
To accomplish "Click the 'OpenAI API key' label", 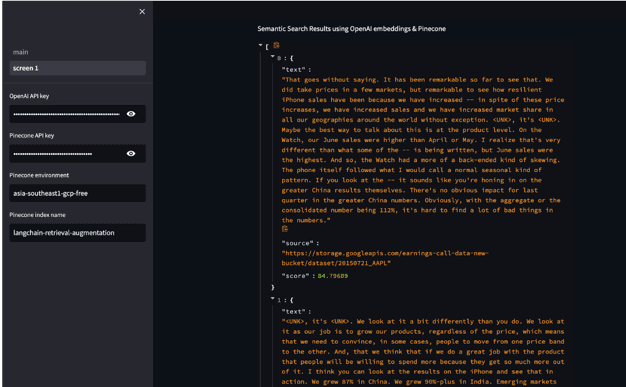I will coord(29,96).
